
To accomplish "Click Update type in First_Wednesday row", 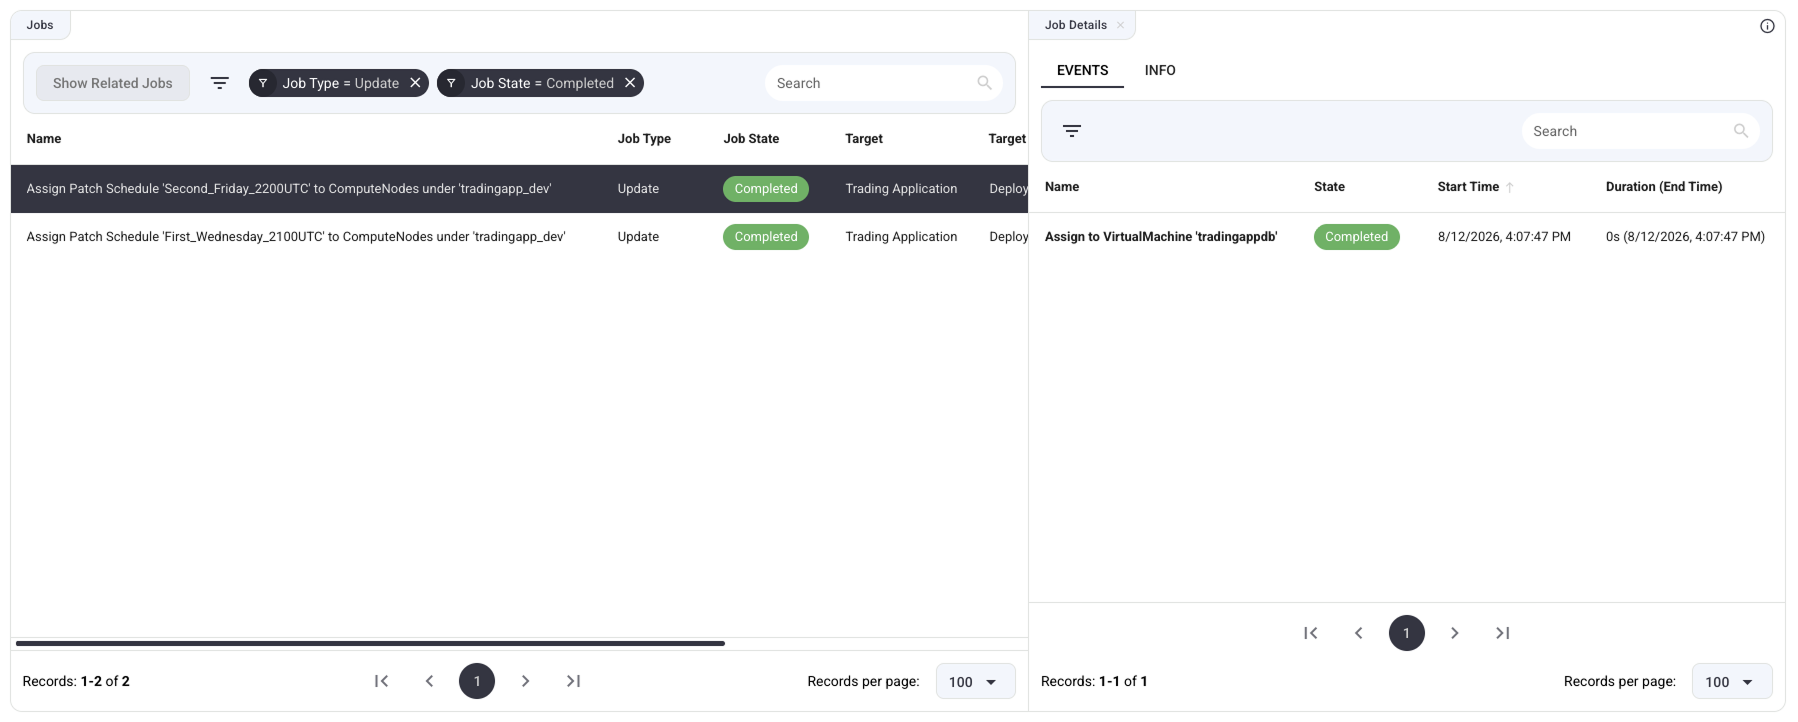I will click(x=638, y=237).
